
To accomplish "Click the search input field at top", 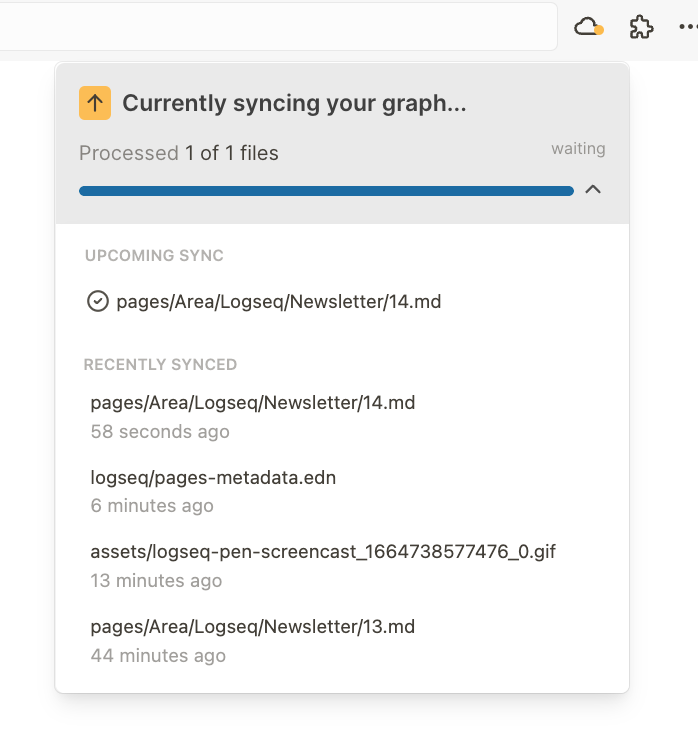I will (x=278, y=27).
